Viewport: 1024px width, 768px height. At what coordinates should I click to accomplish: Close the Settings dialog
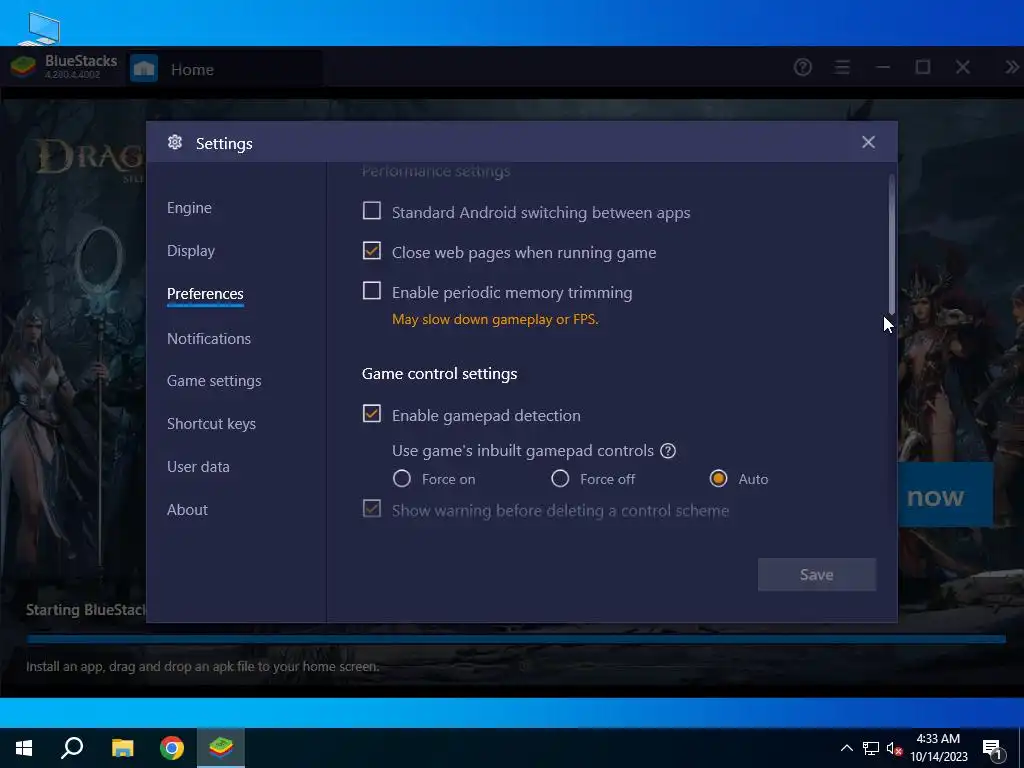pos(868,142)
